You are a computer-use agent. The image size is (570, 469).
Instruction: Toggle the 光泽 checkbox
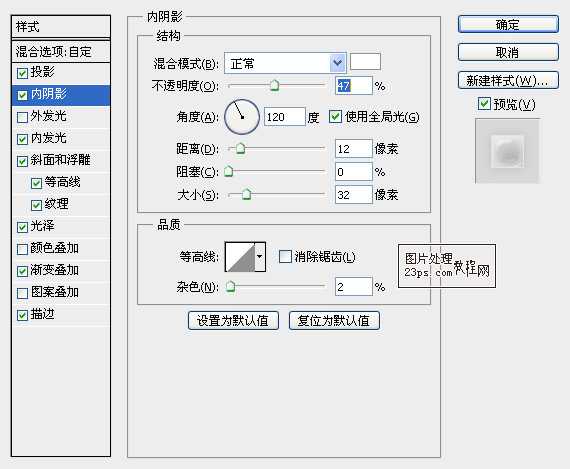pos(22,227)
